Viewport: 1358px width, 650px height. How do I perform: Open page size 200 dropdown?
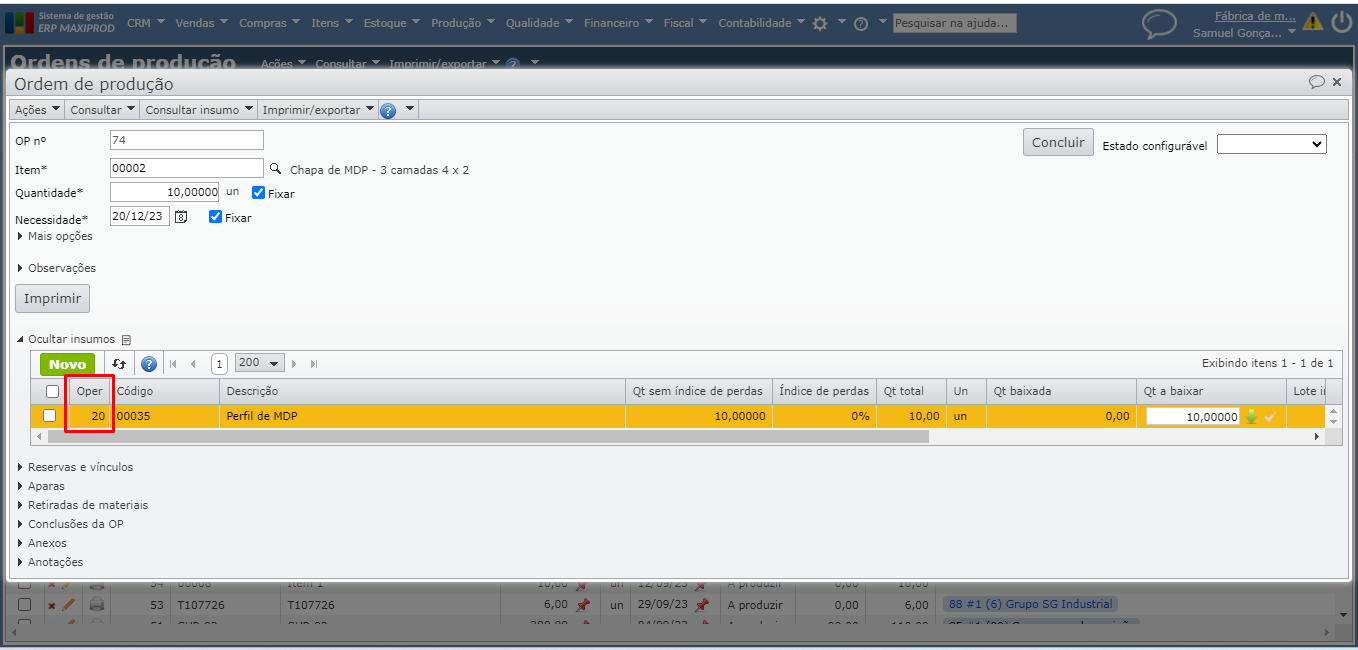(x=259, y=363)
